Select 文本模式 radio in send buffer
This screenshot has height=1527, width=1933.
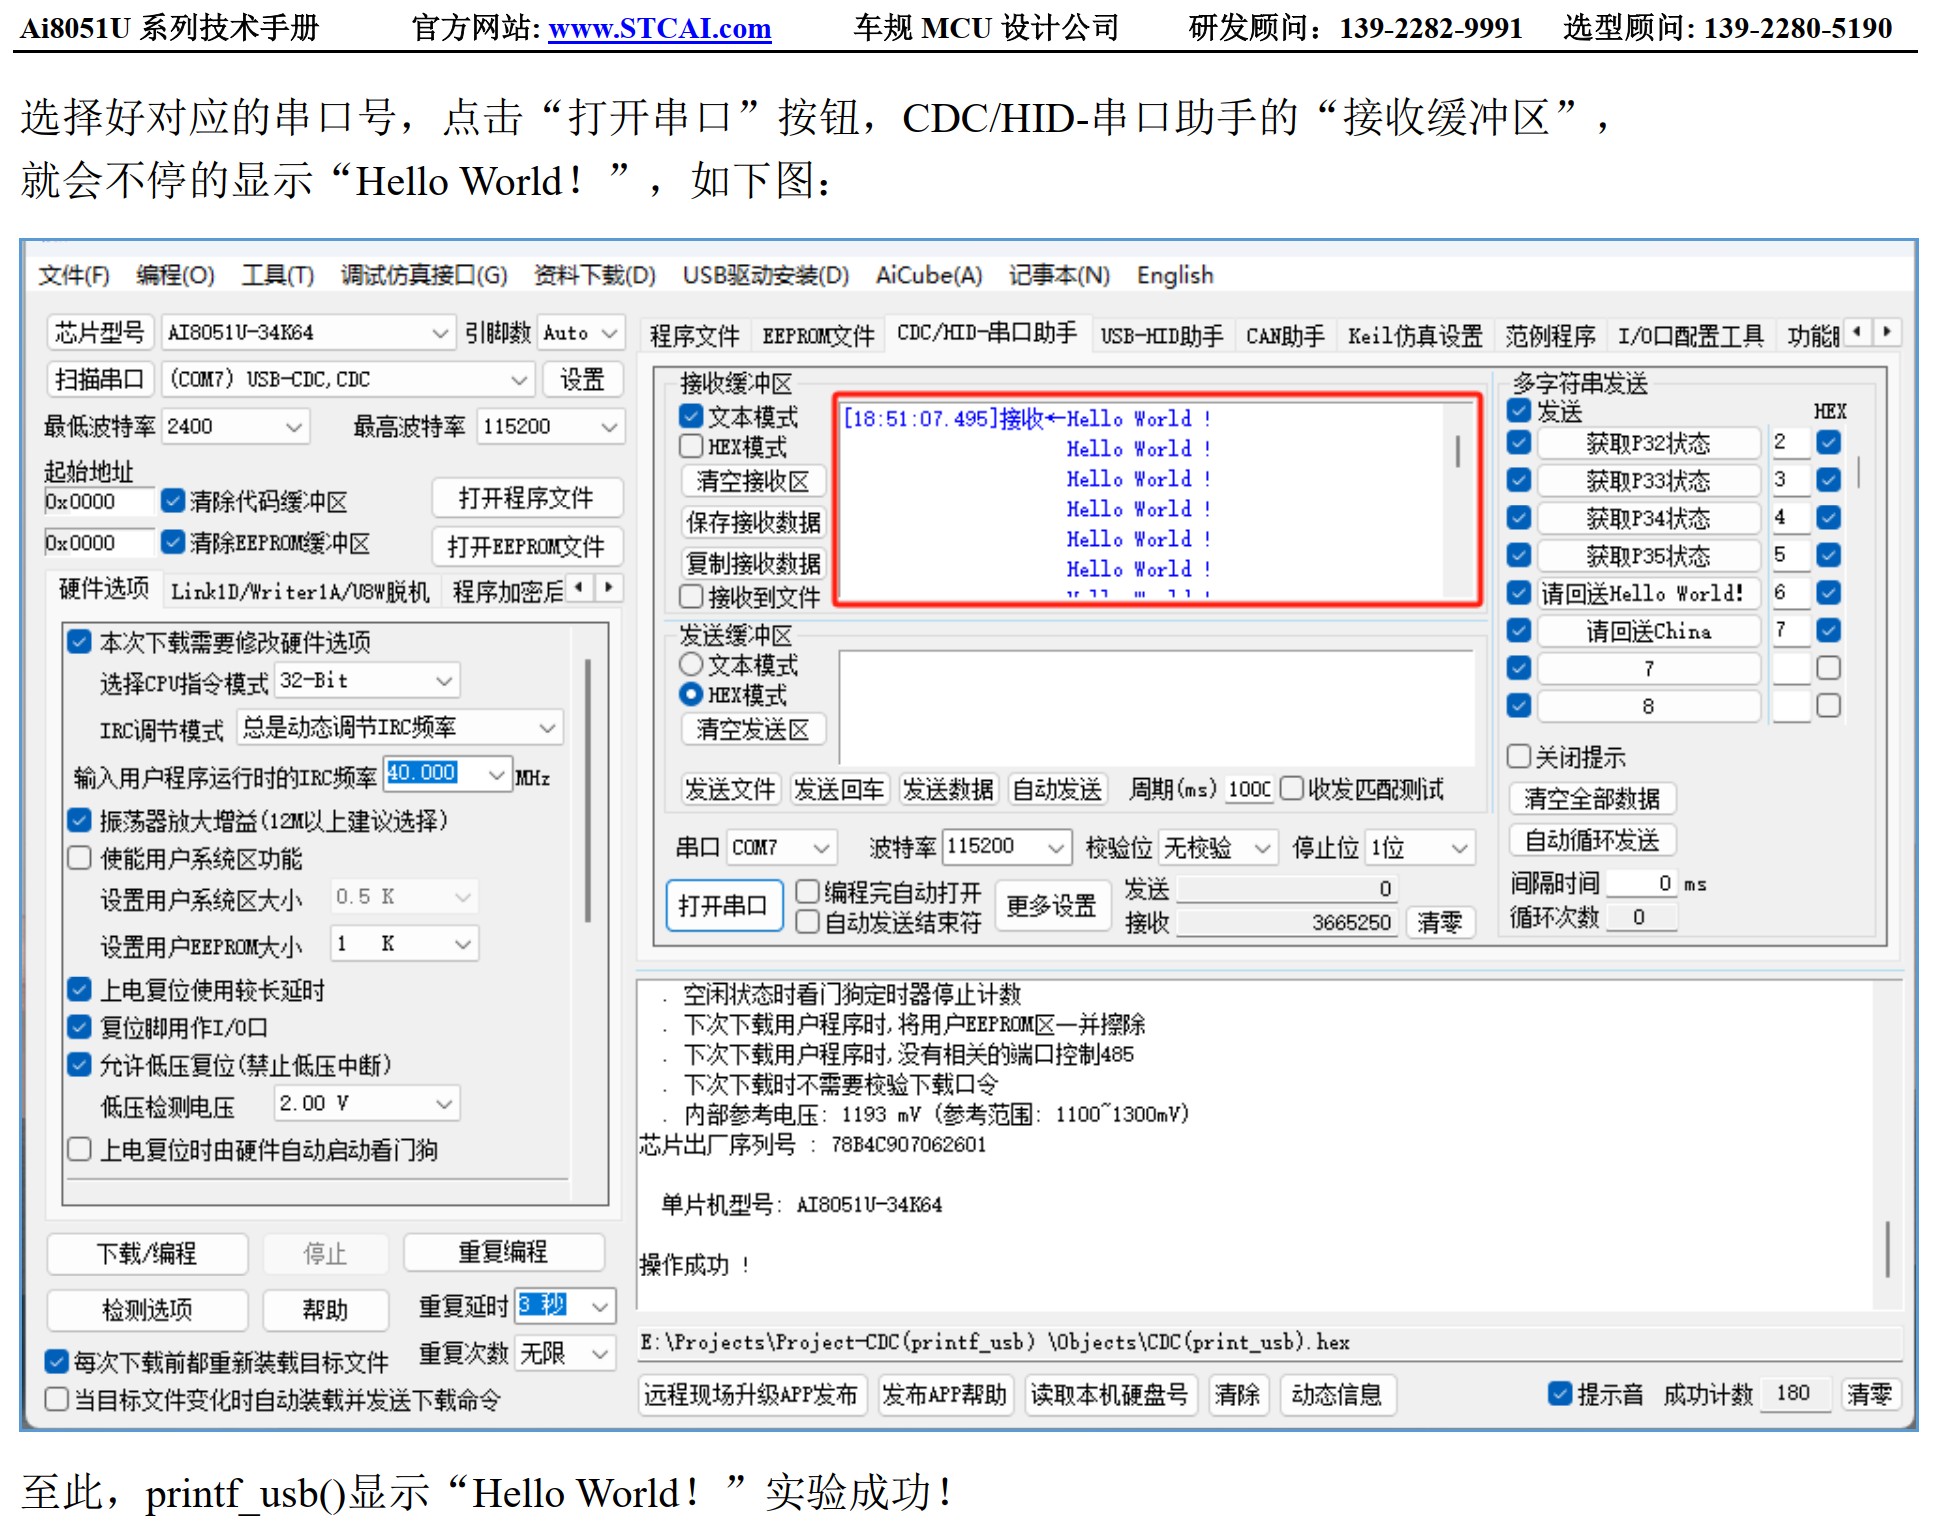point(691,664)
